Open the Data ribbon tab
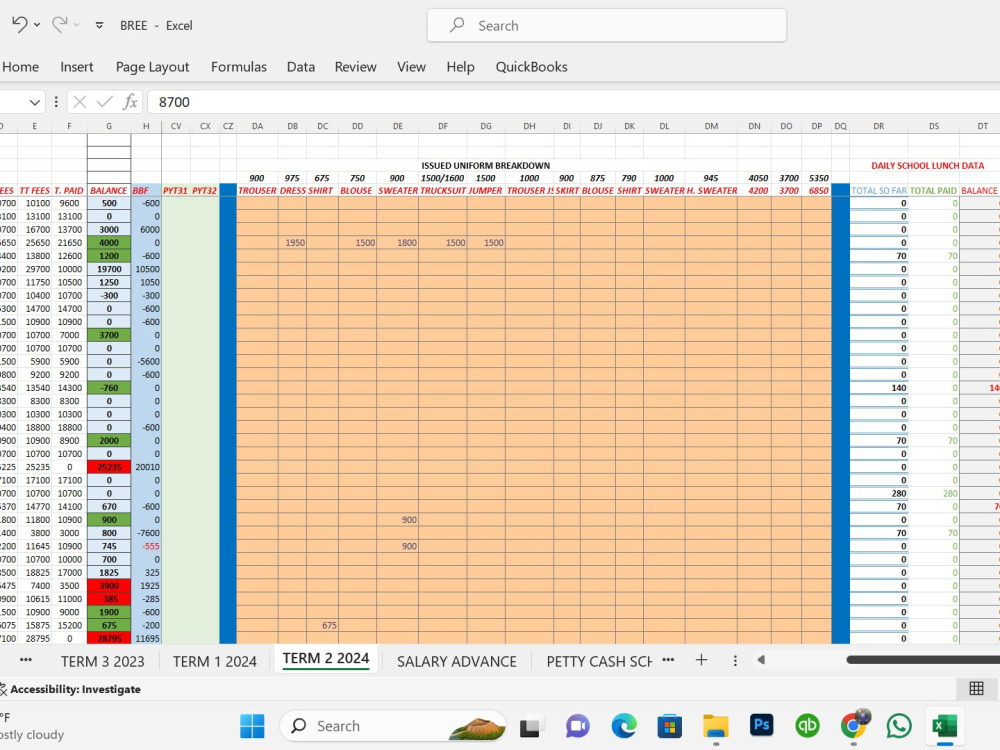 click(x=300, y=67)
